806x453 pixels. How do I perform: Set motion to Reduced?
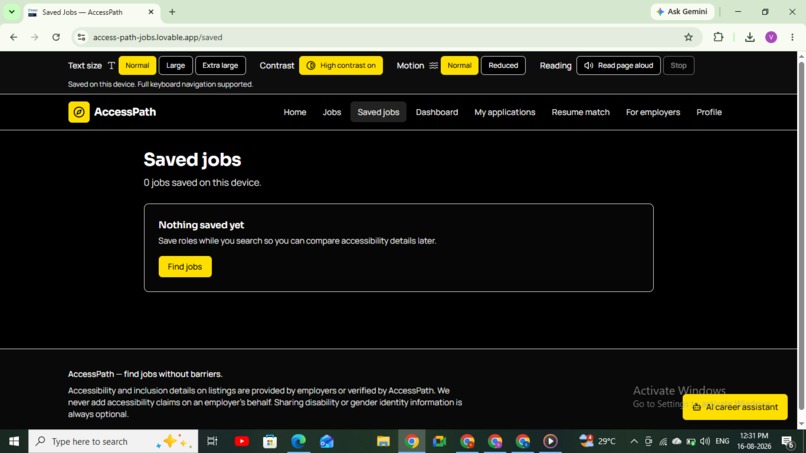(x=503, y=65)
